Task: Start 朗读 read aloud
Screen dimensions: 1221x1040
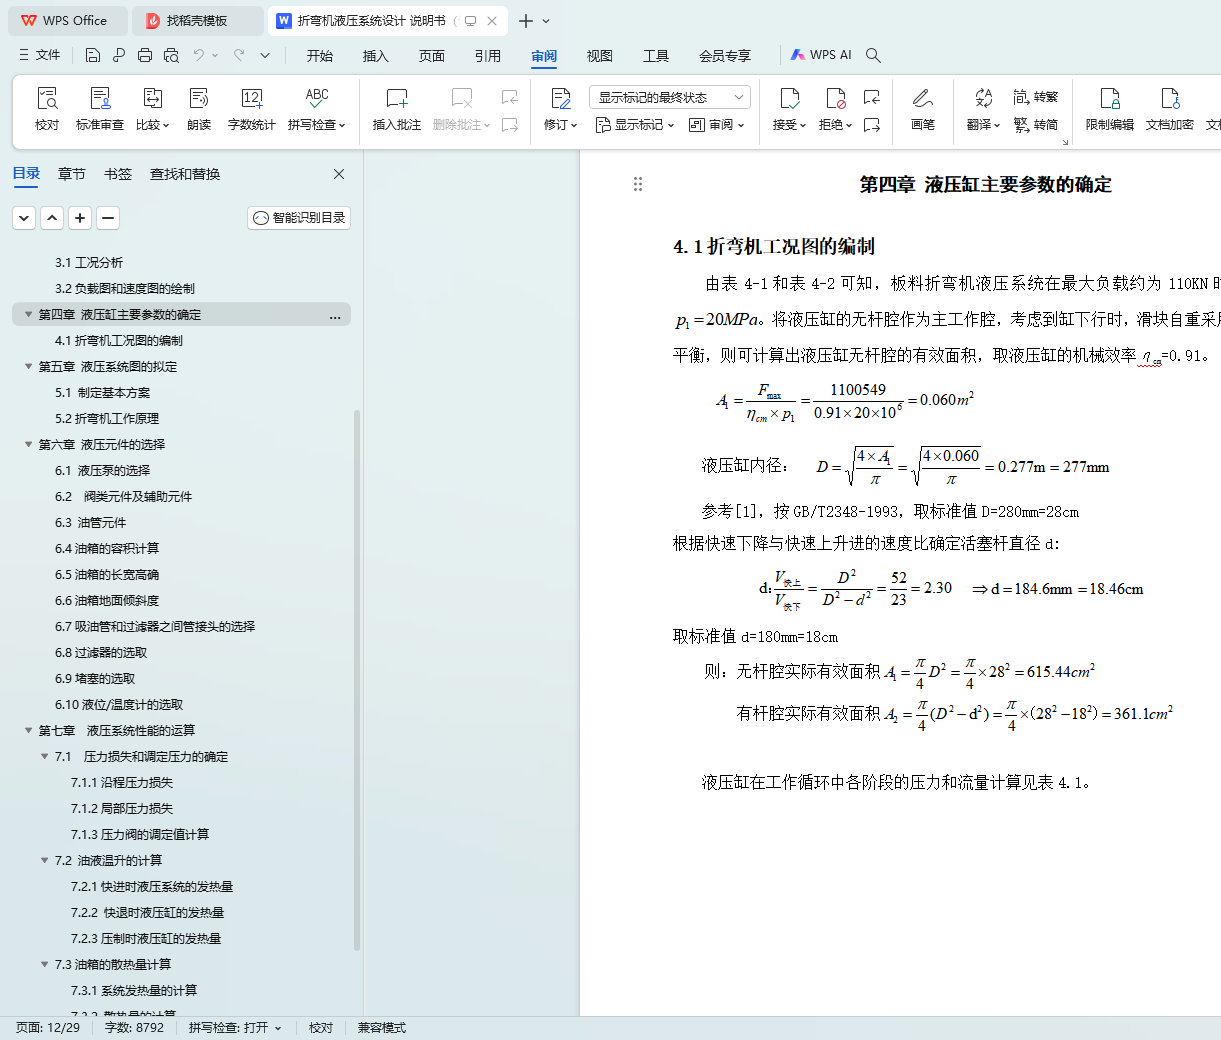Action: click(x=199, y=109)
